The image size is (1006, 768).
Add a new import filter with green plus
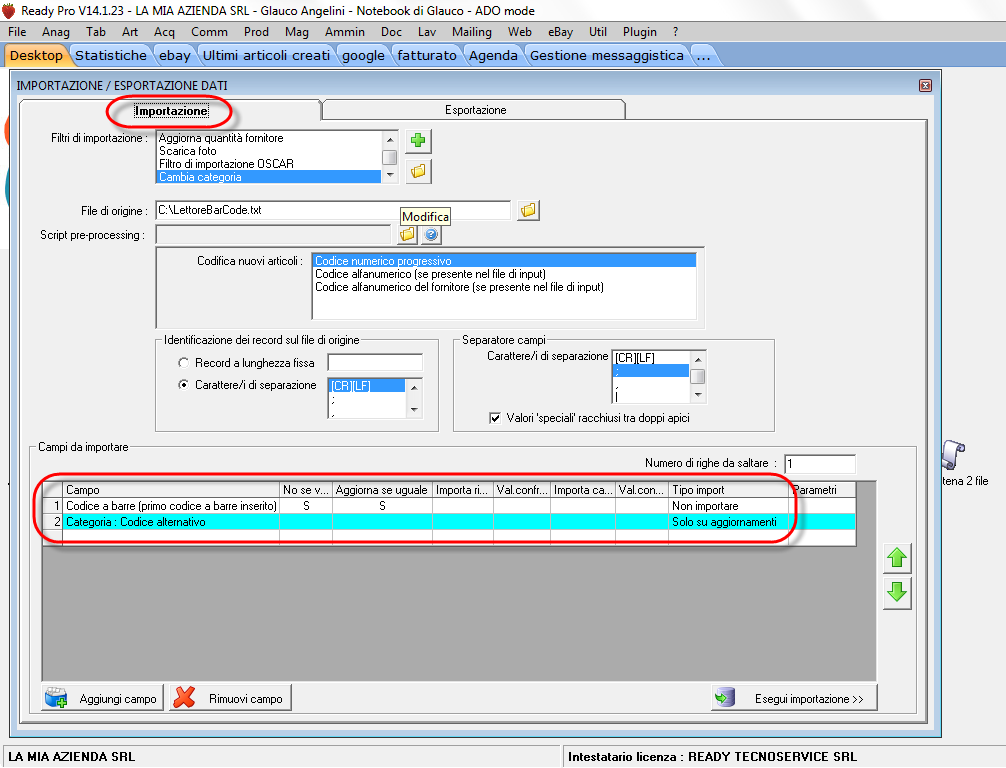pos(418,141)
